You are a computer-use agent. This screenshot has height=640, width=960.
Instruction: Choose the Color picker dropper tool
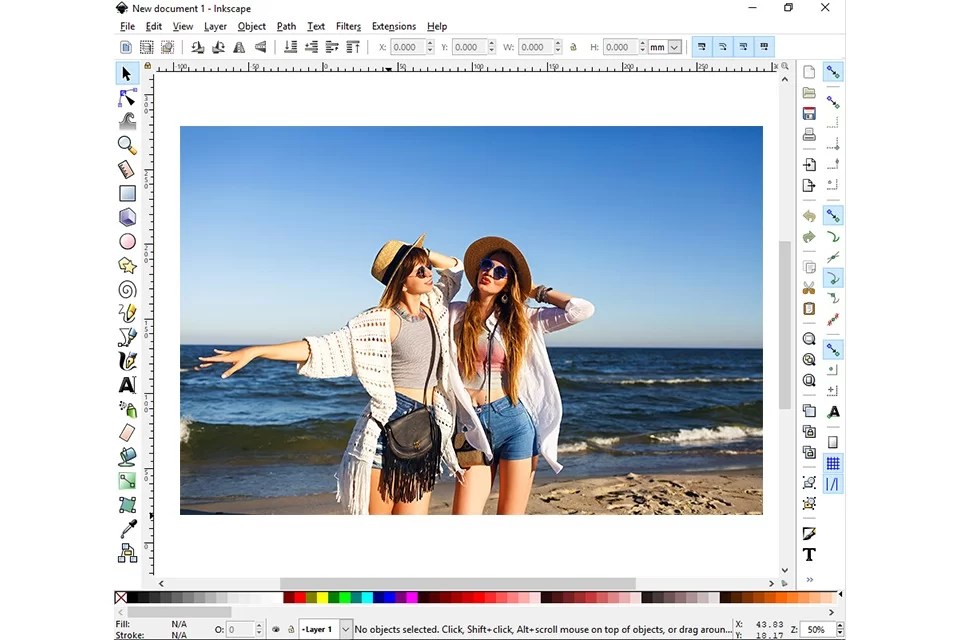click(127, 529)
